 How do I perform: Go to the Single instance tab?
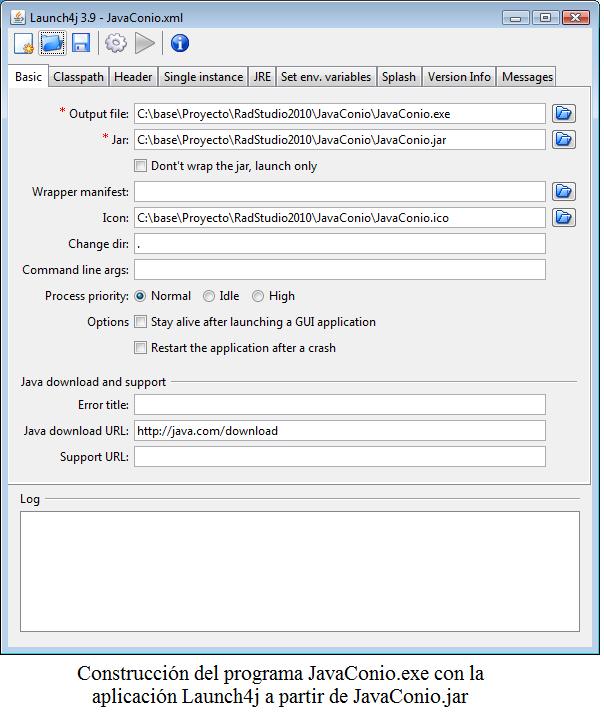[203, 77]
